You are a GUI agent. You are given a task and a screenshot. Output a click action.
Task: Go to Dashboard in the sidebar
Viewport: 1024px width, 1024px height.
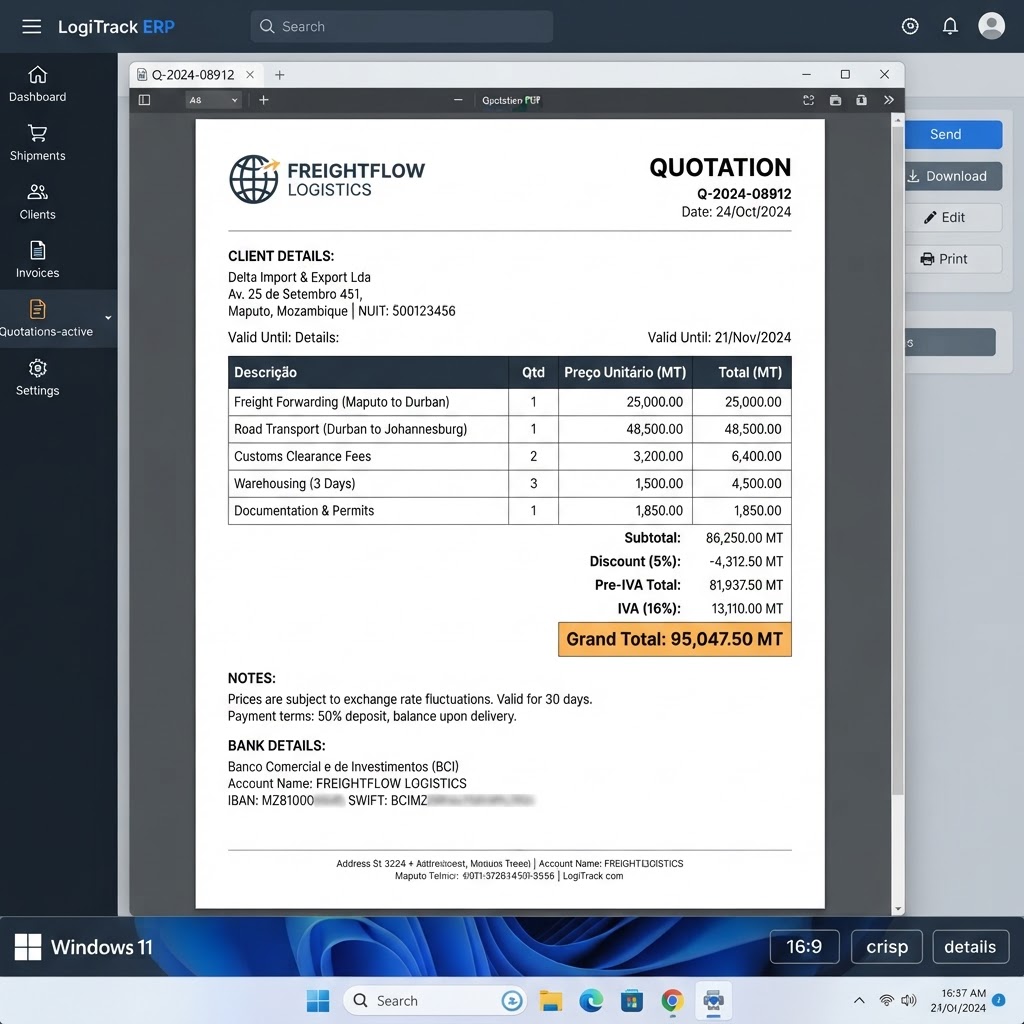(x=37, y=84)
